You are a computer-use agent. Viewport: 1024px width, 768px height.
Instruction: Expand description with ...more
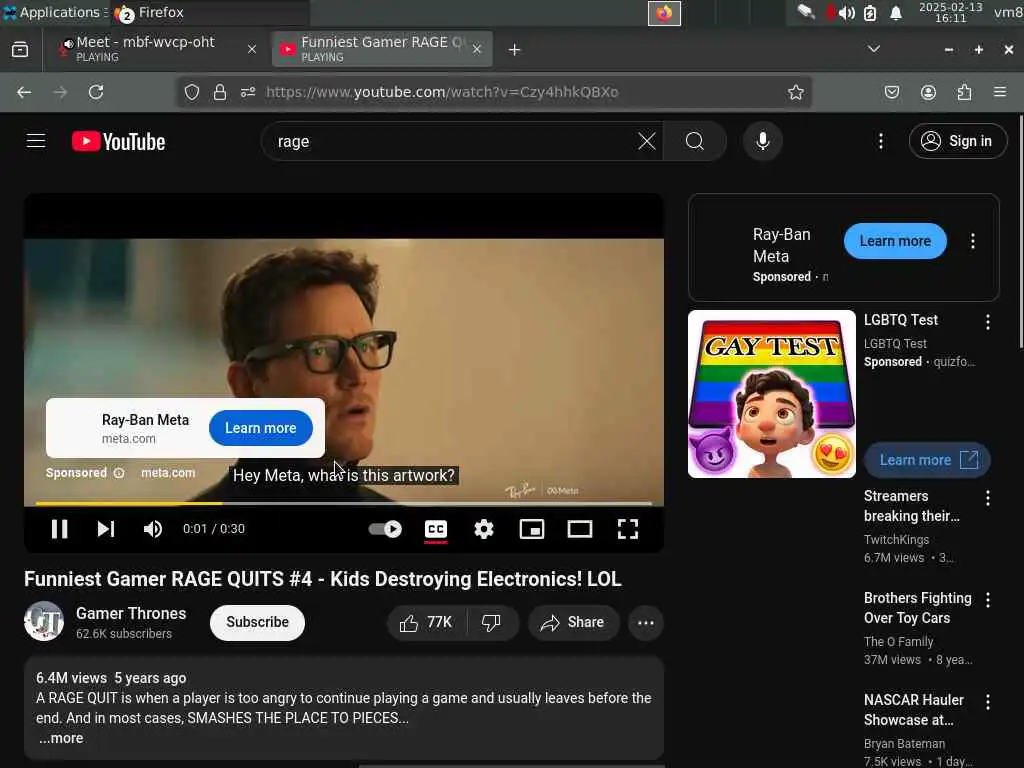coord(61,739)
